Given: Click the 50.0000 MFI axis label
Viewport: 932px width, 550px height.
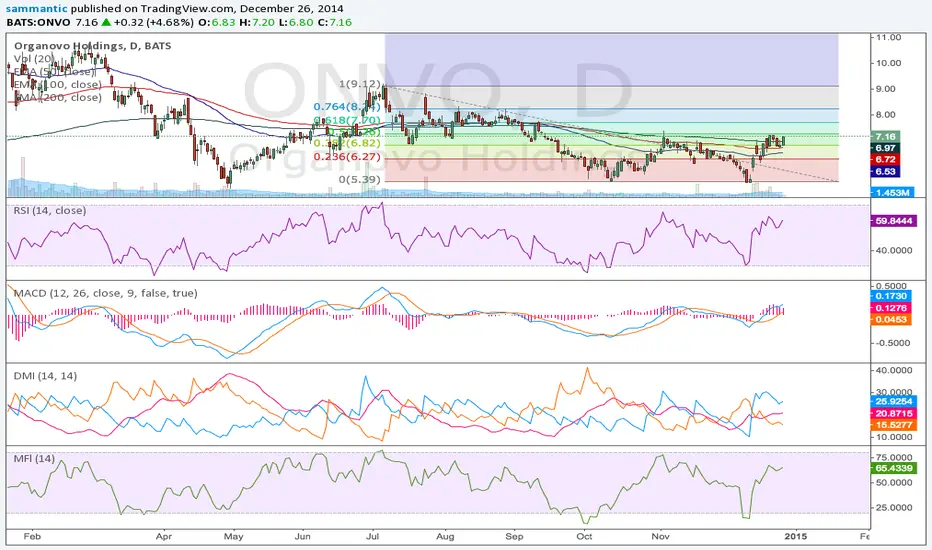Looking at the screenshot, I should [x=894, y=482].
